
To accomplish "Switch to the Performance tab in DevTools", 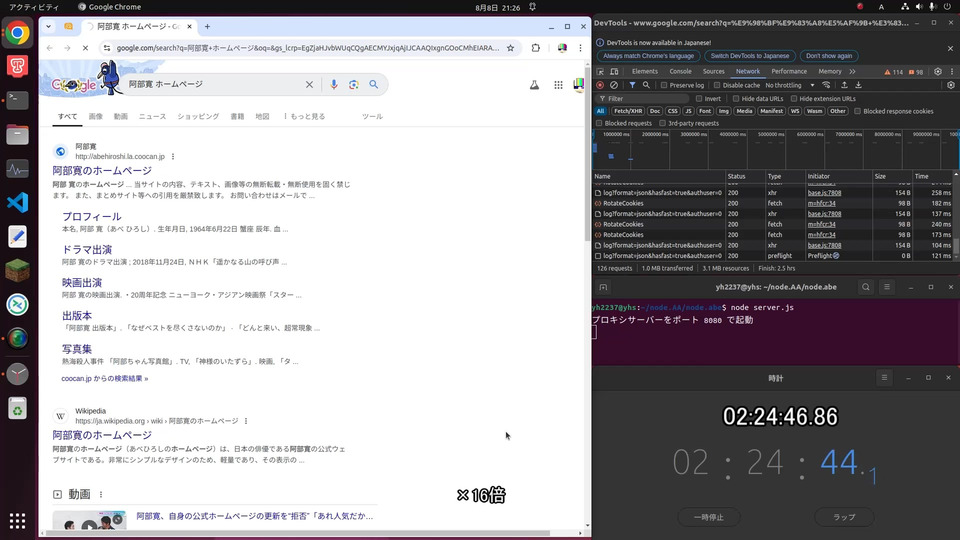I will [x=789, y=72].
